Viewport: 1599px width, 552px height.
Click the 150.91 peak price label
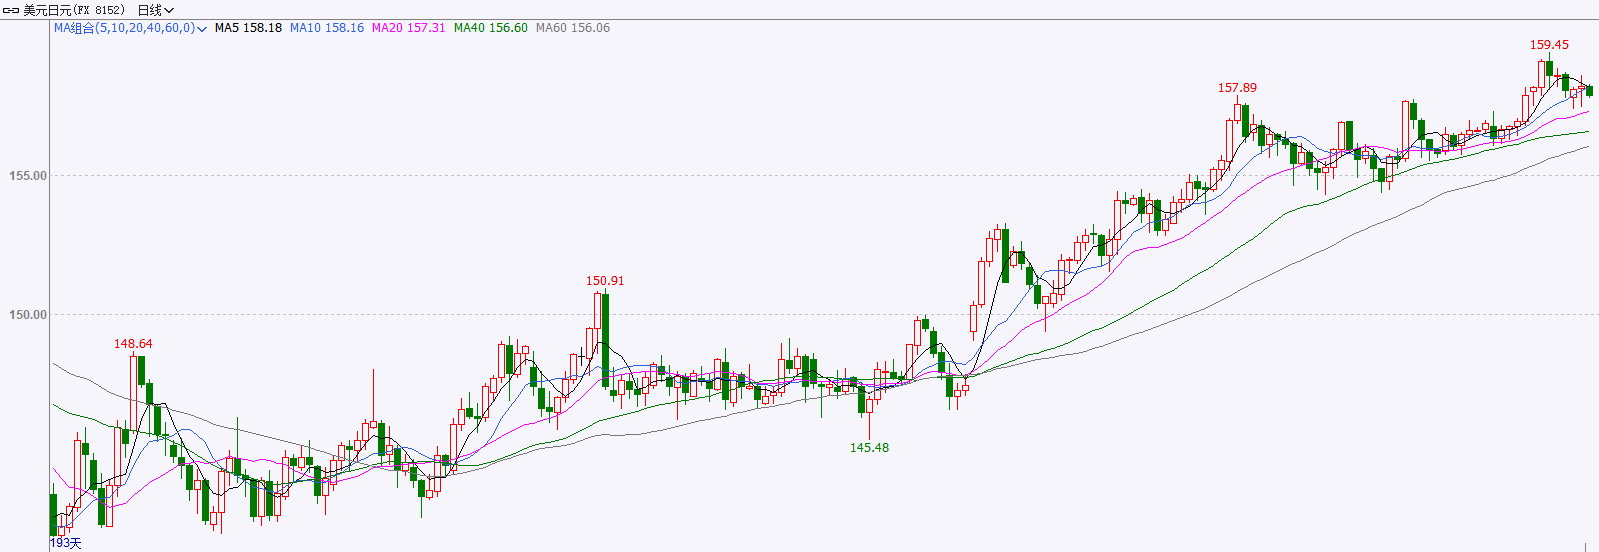pyautogui.click(x=605, y=281)
